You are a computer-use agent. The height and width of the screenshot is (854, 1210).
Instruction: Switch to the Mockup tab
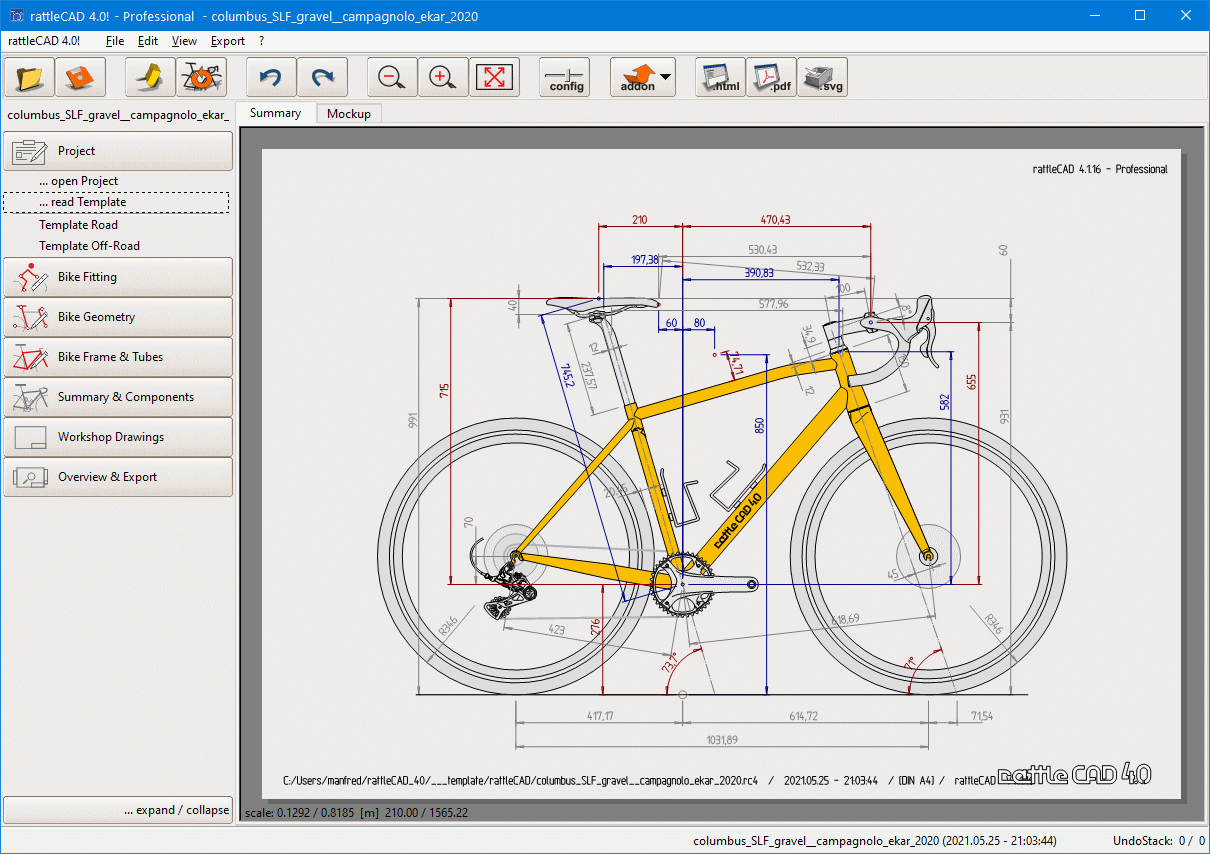point(349,114)
